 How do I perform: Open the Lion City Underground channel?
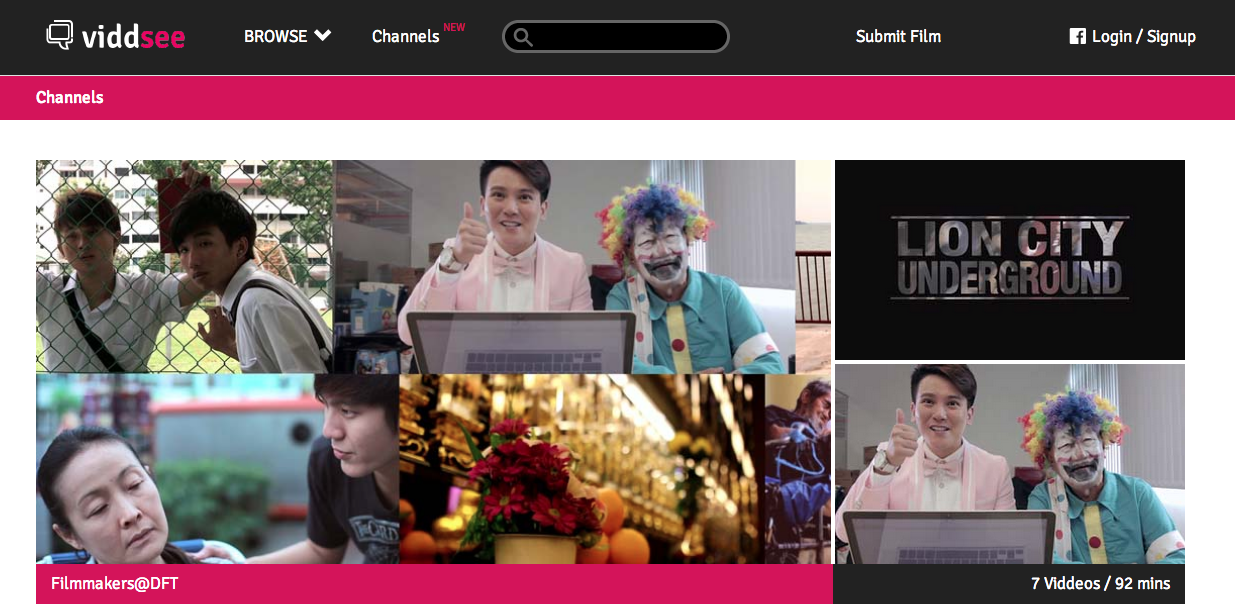[x=1009, y=380]
